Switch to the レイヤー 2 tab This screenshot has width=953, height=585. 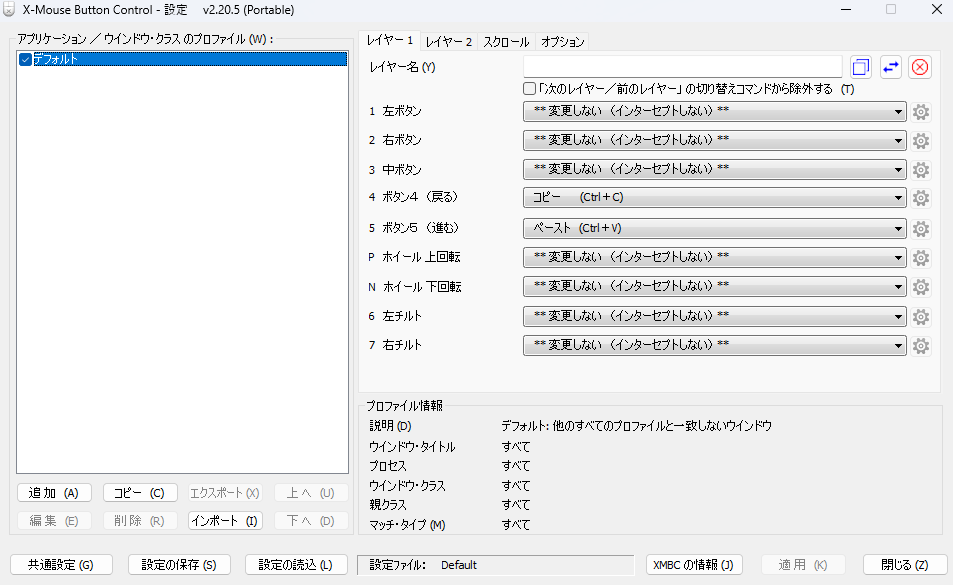pos(449,42)
